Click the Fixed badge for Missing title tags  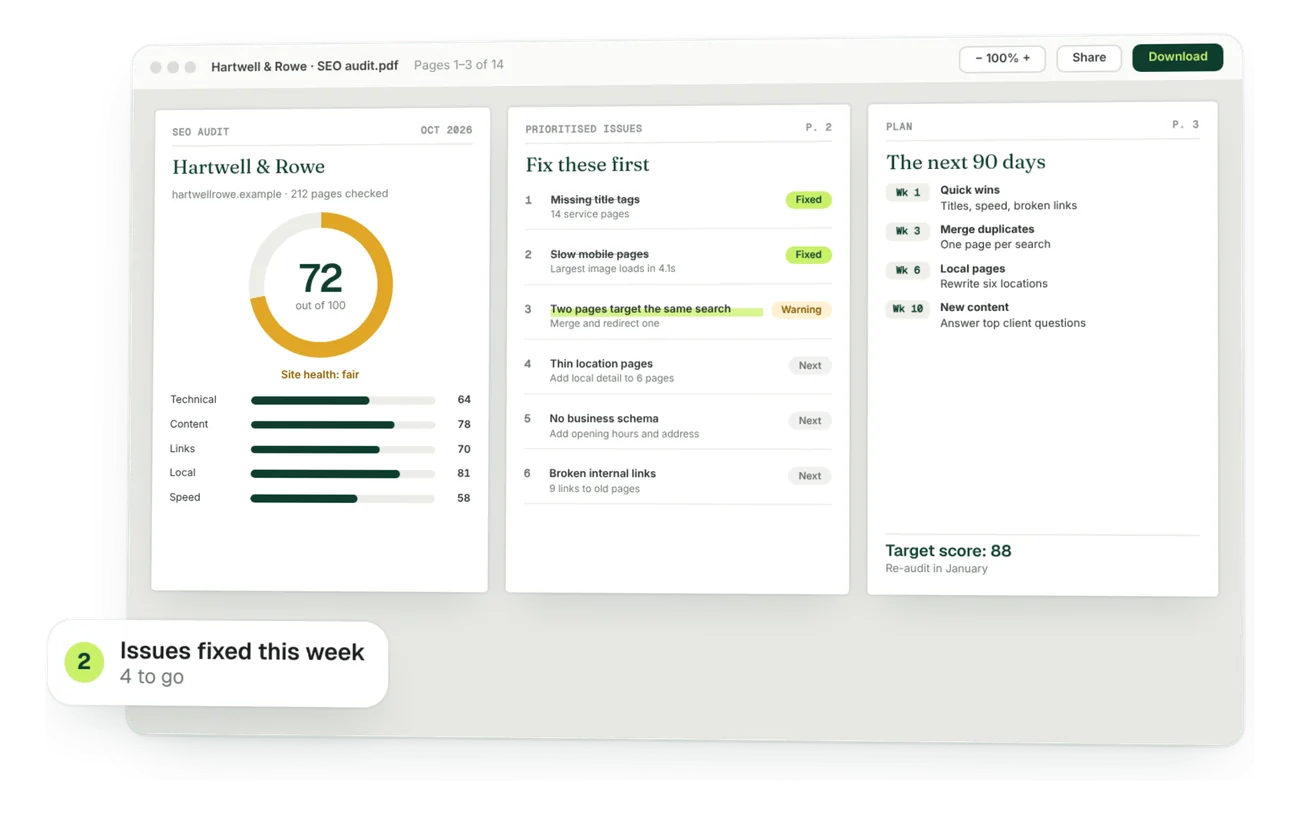(x=808, y=200)
